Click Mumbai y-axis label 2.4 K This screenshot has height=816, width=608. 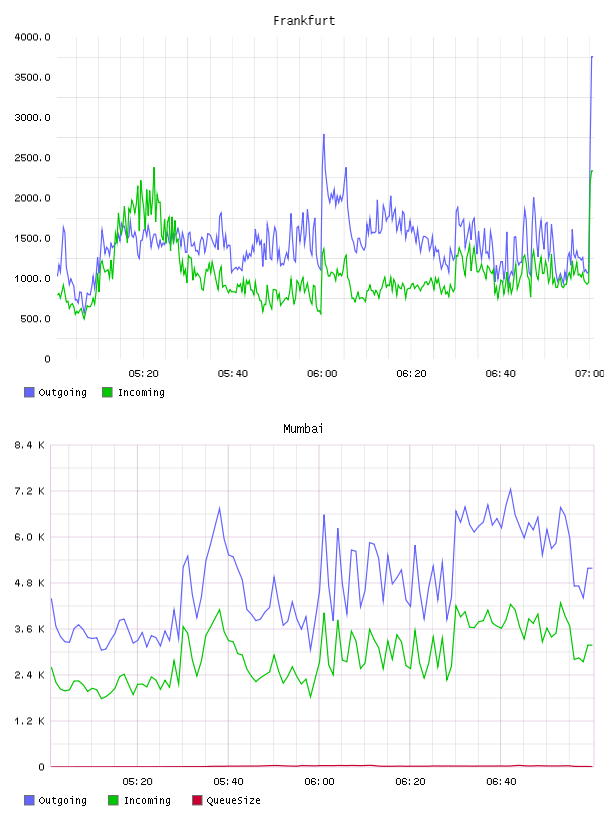click(x=29, y=675)
